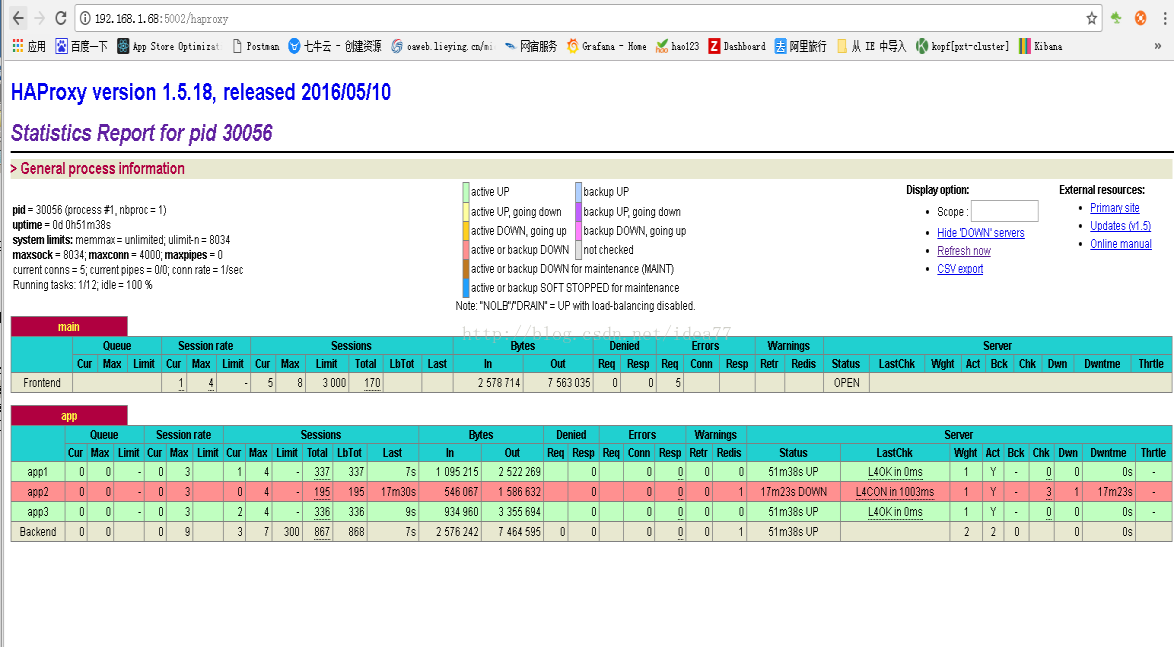
Task: Click app2 LastChk 'L4CON in 1003ms'
Action: pos(895,492)
